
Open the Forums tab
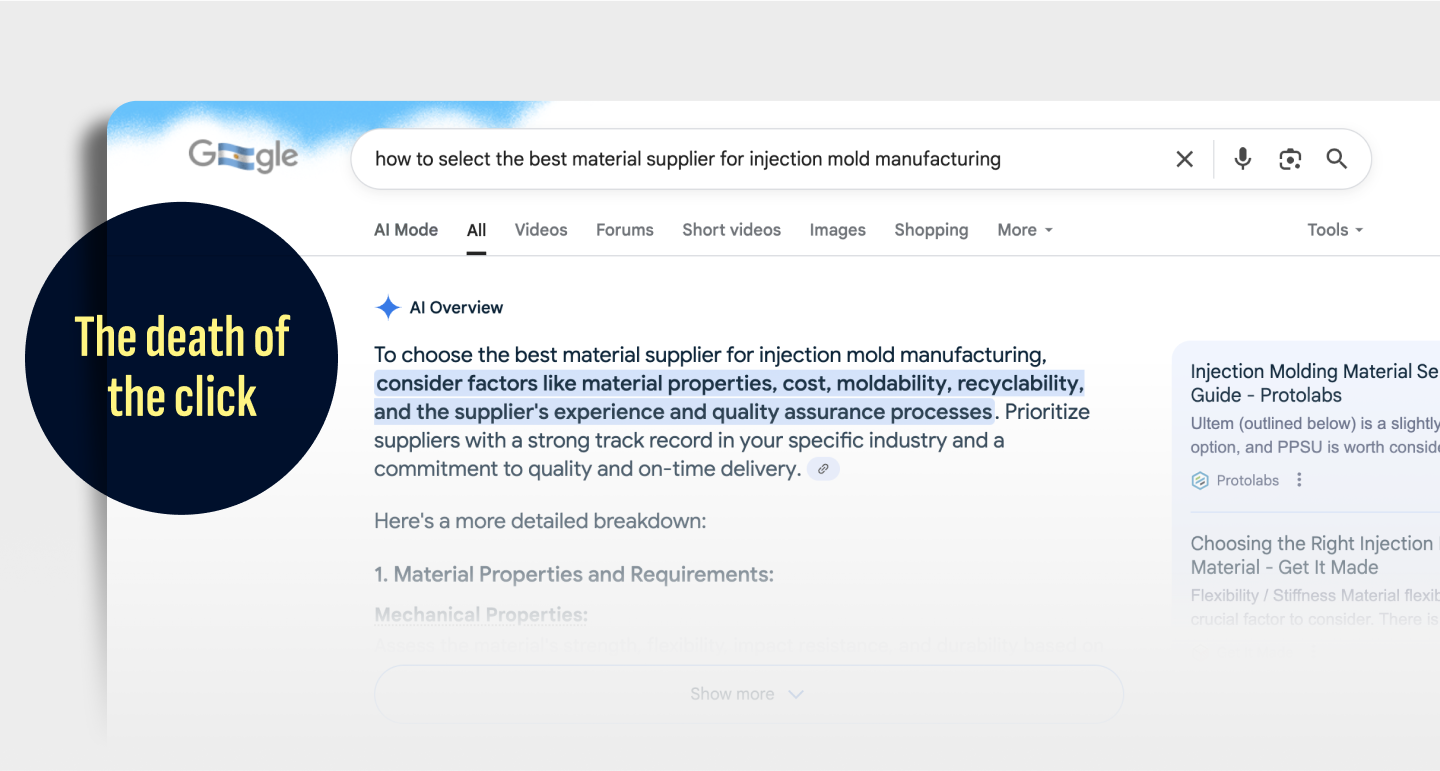point(625,230)
